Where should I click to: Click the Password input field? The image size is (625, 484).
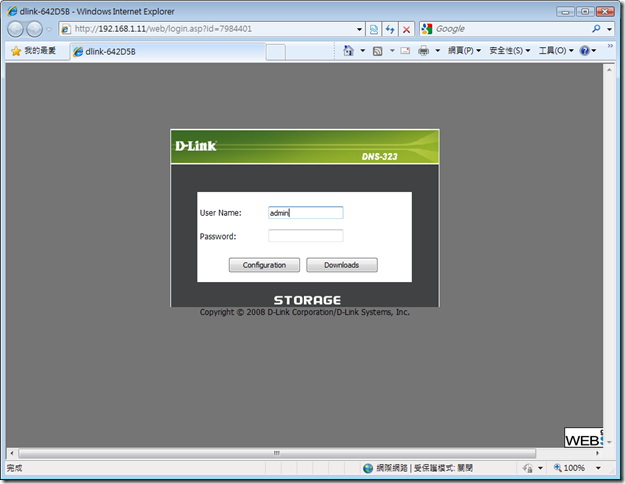(x=306, y=236)
